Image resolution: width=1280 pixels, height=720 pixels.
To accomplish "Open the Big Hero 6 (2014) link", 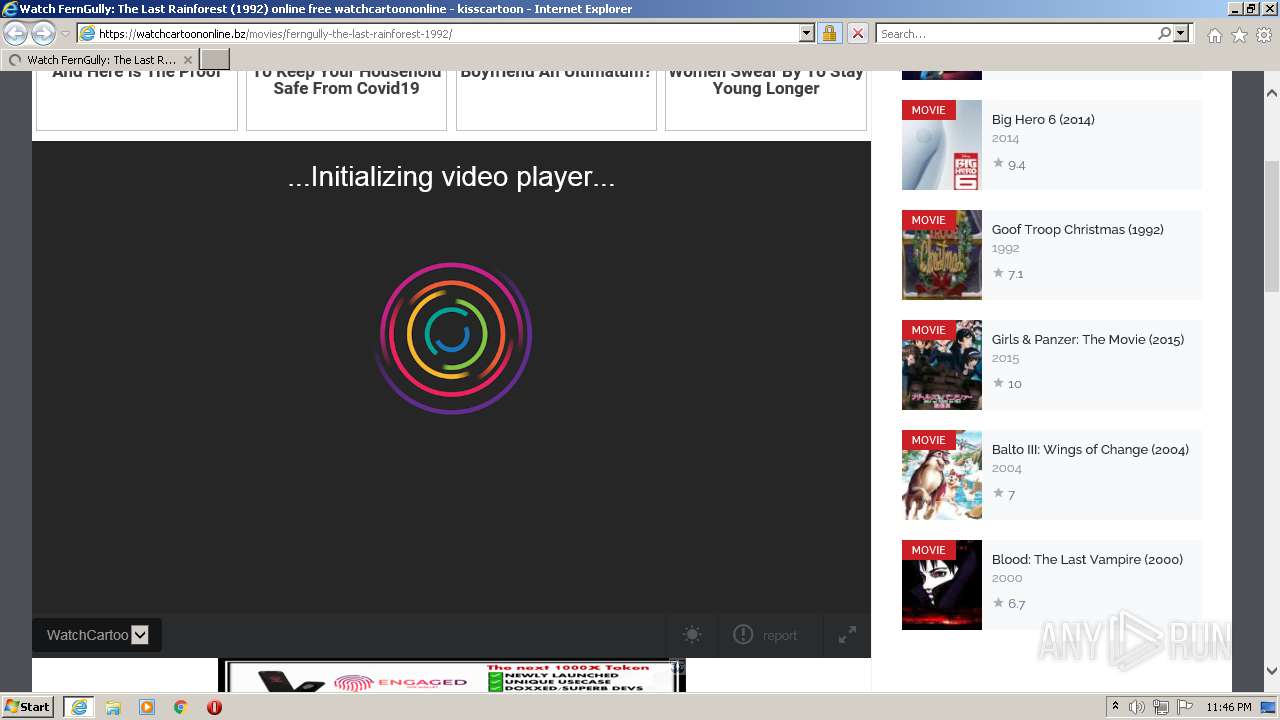I will point(1043,119).
